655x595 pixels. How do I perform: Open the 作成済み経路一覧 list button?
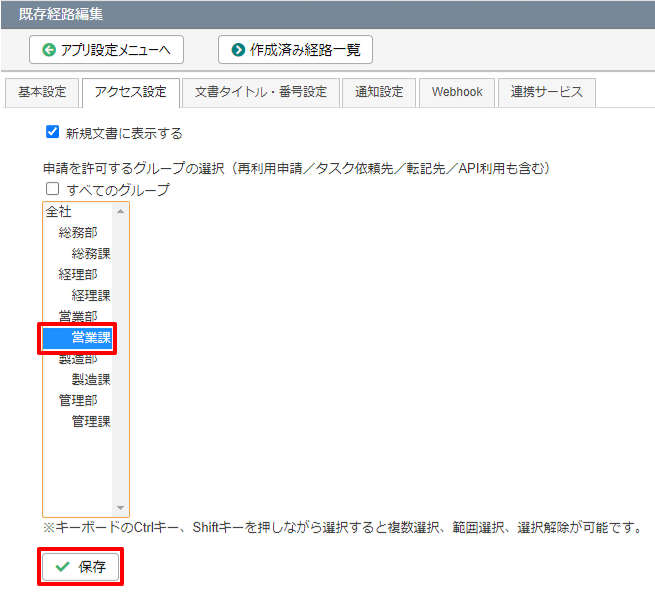pyautogui.click(x=295, y=50)
